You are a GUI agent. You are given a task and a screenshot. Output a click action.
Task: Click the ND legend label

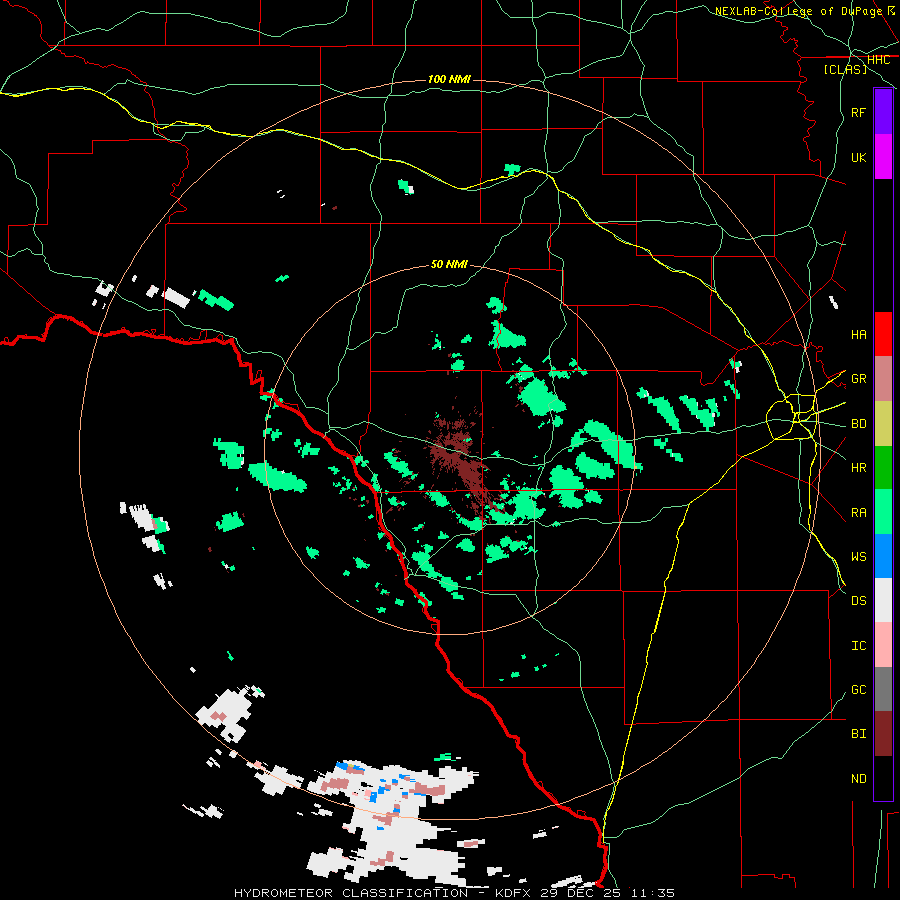pos(858,779)
